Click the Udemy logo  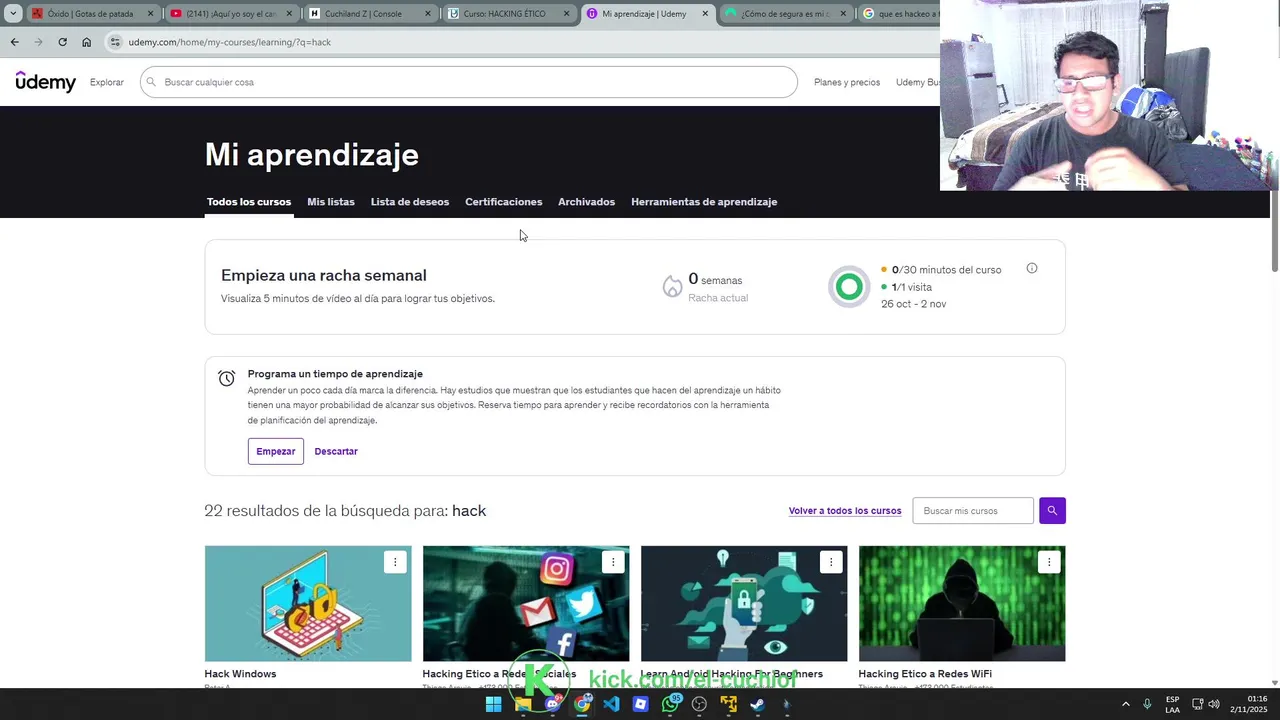46,82
